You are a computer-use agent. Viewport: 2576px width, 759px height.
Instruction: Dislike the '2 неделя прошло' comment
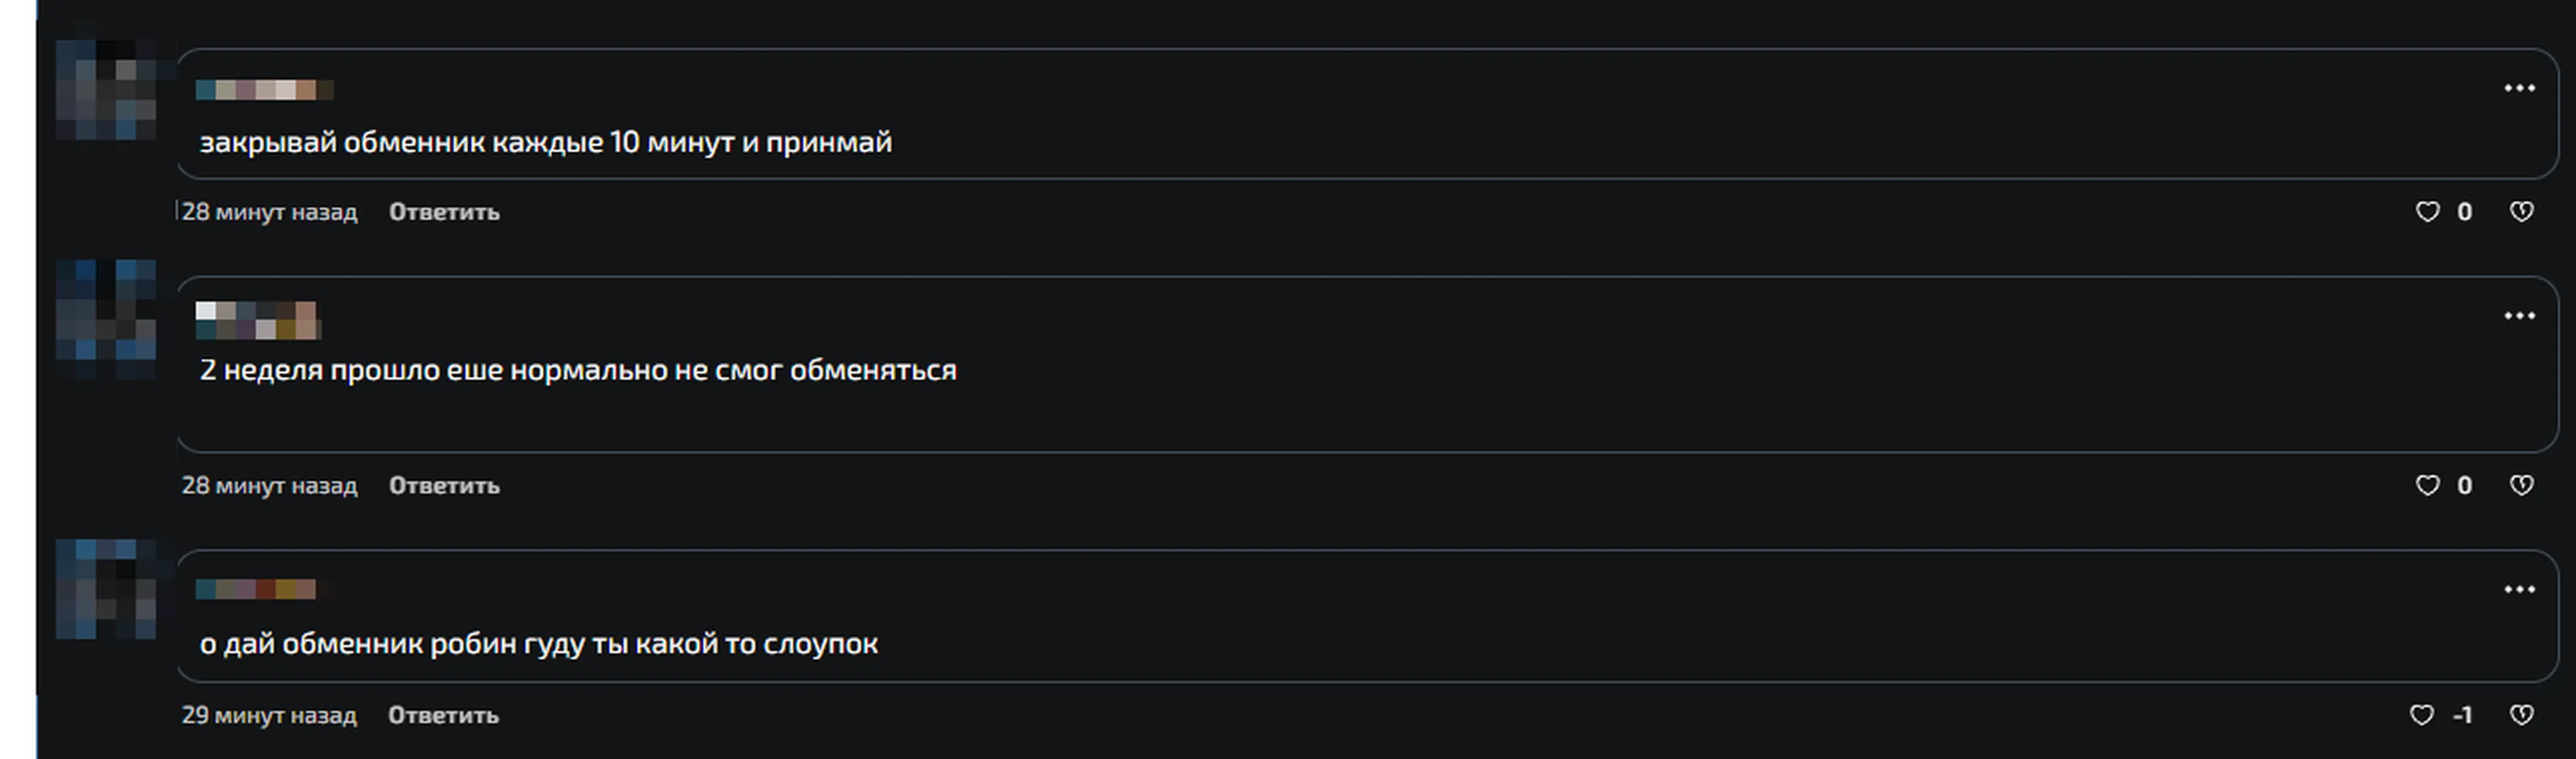coord(2521,486)
